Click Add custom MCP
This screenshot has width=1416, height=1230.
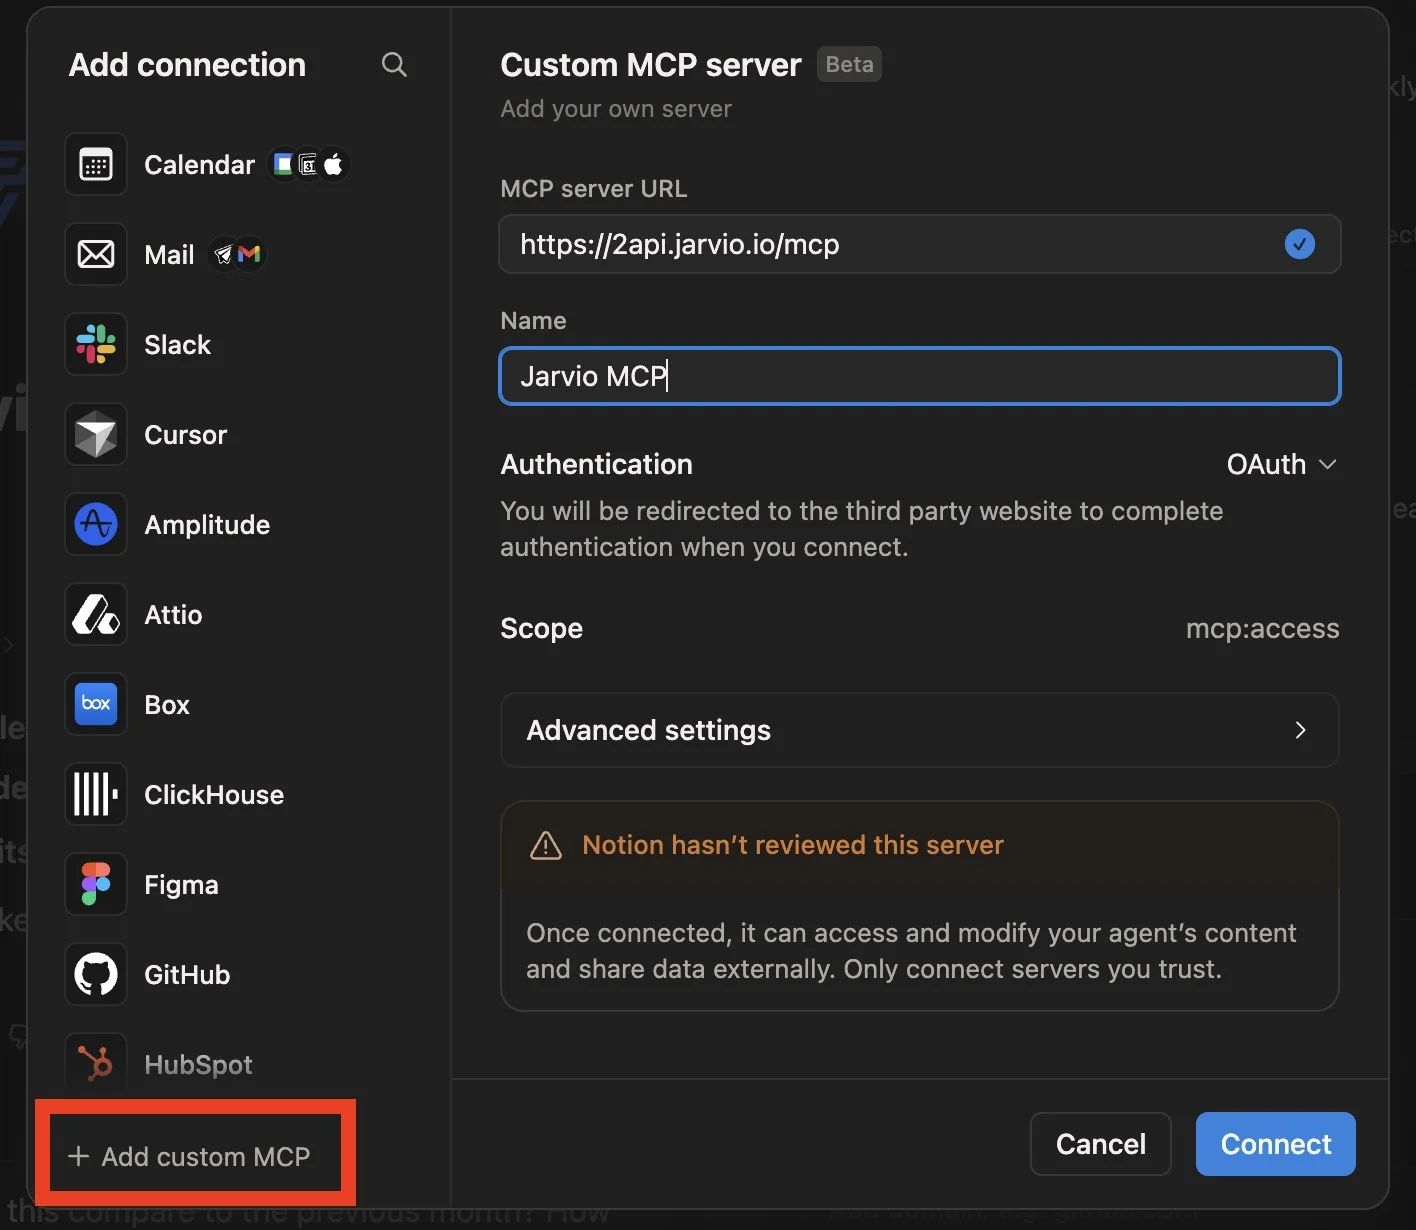189,1156
